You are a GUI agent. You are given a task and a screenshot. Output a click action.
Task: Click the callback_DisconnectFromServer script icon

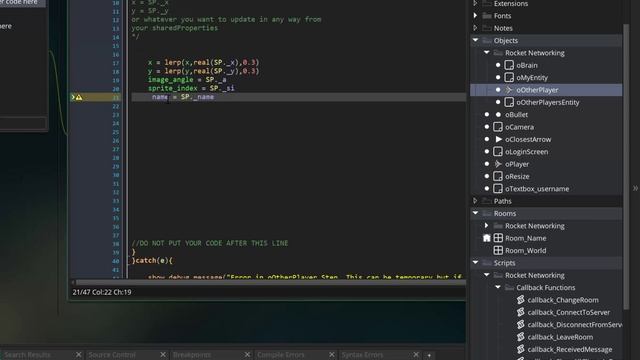coord(520,324)
